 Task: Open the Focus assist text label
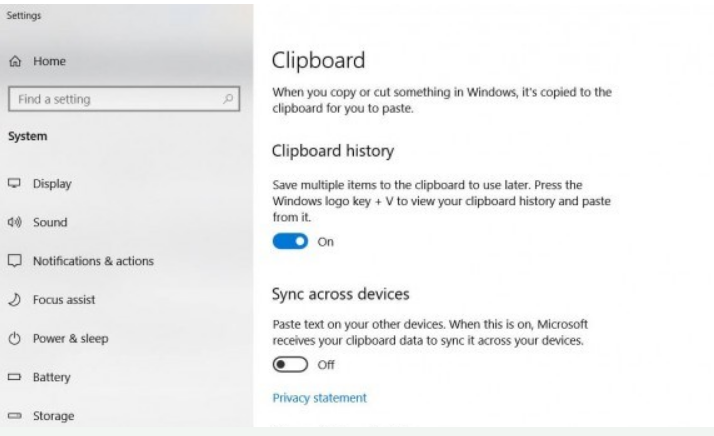click(x=65, y=299)
